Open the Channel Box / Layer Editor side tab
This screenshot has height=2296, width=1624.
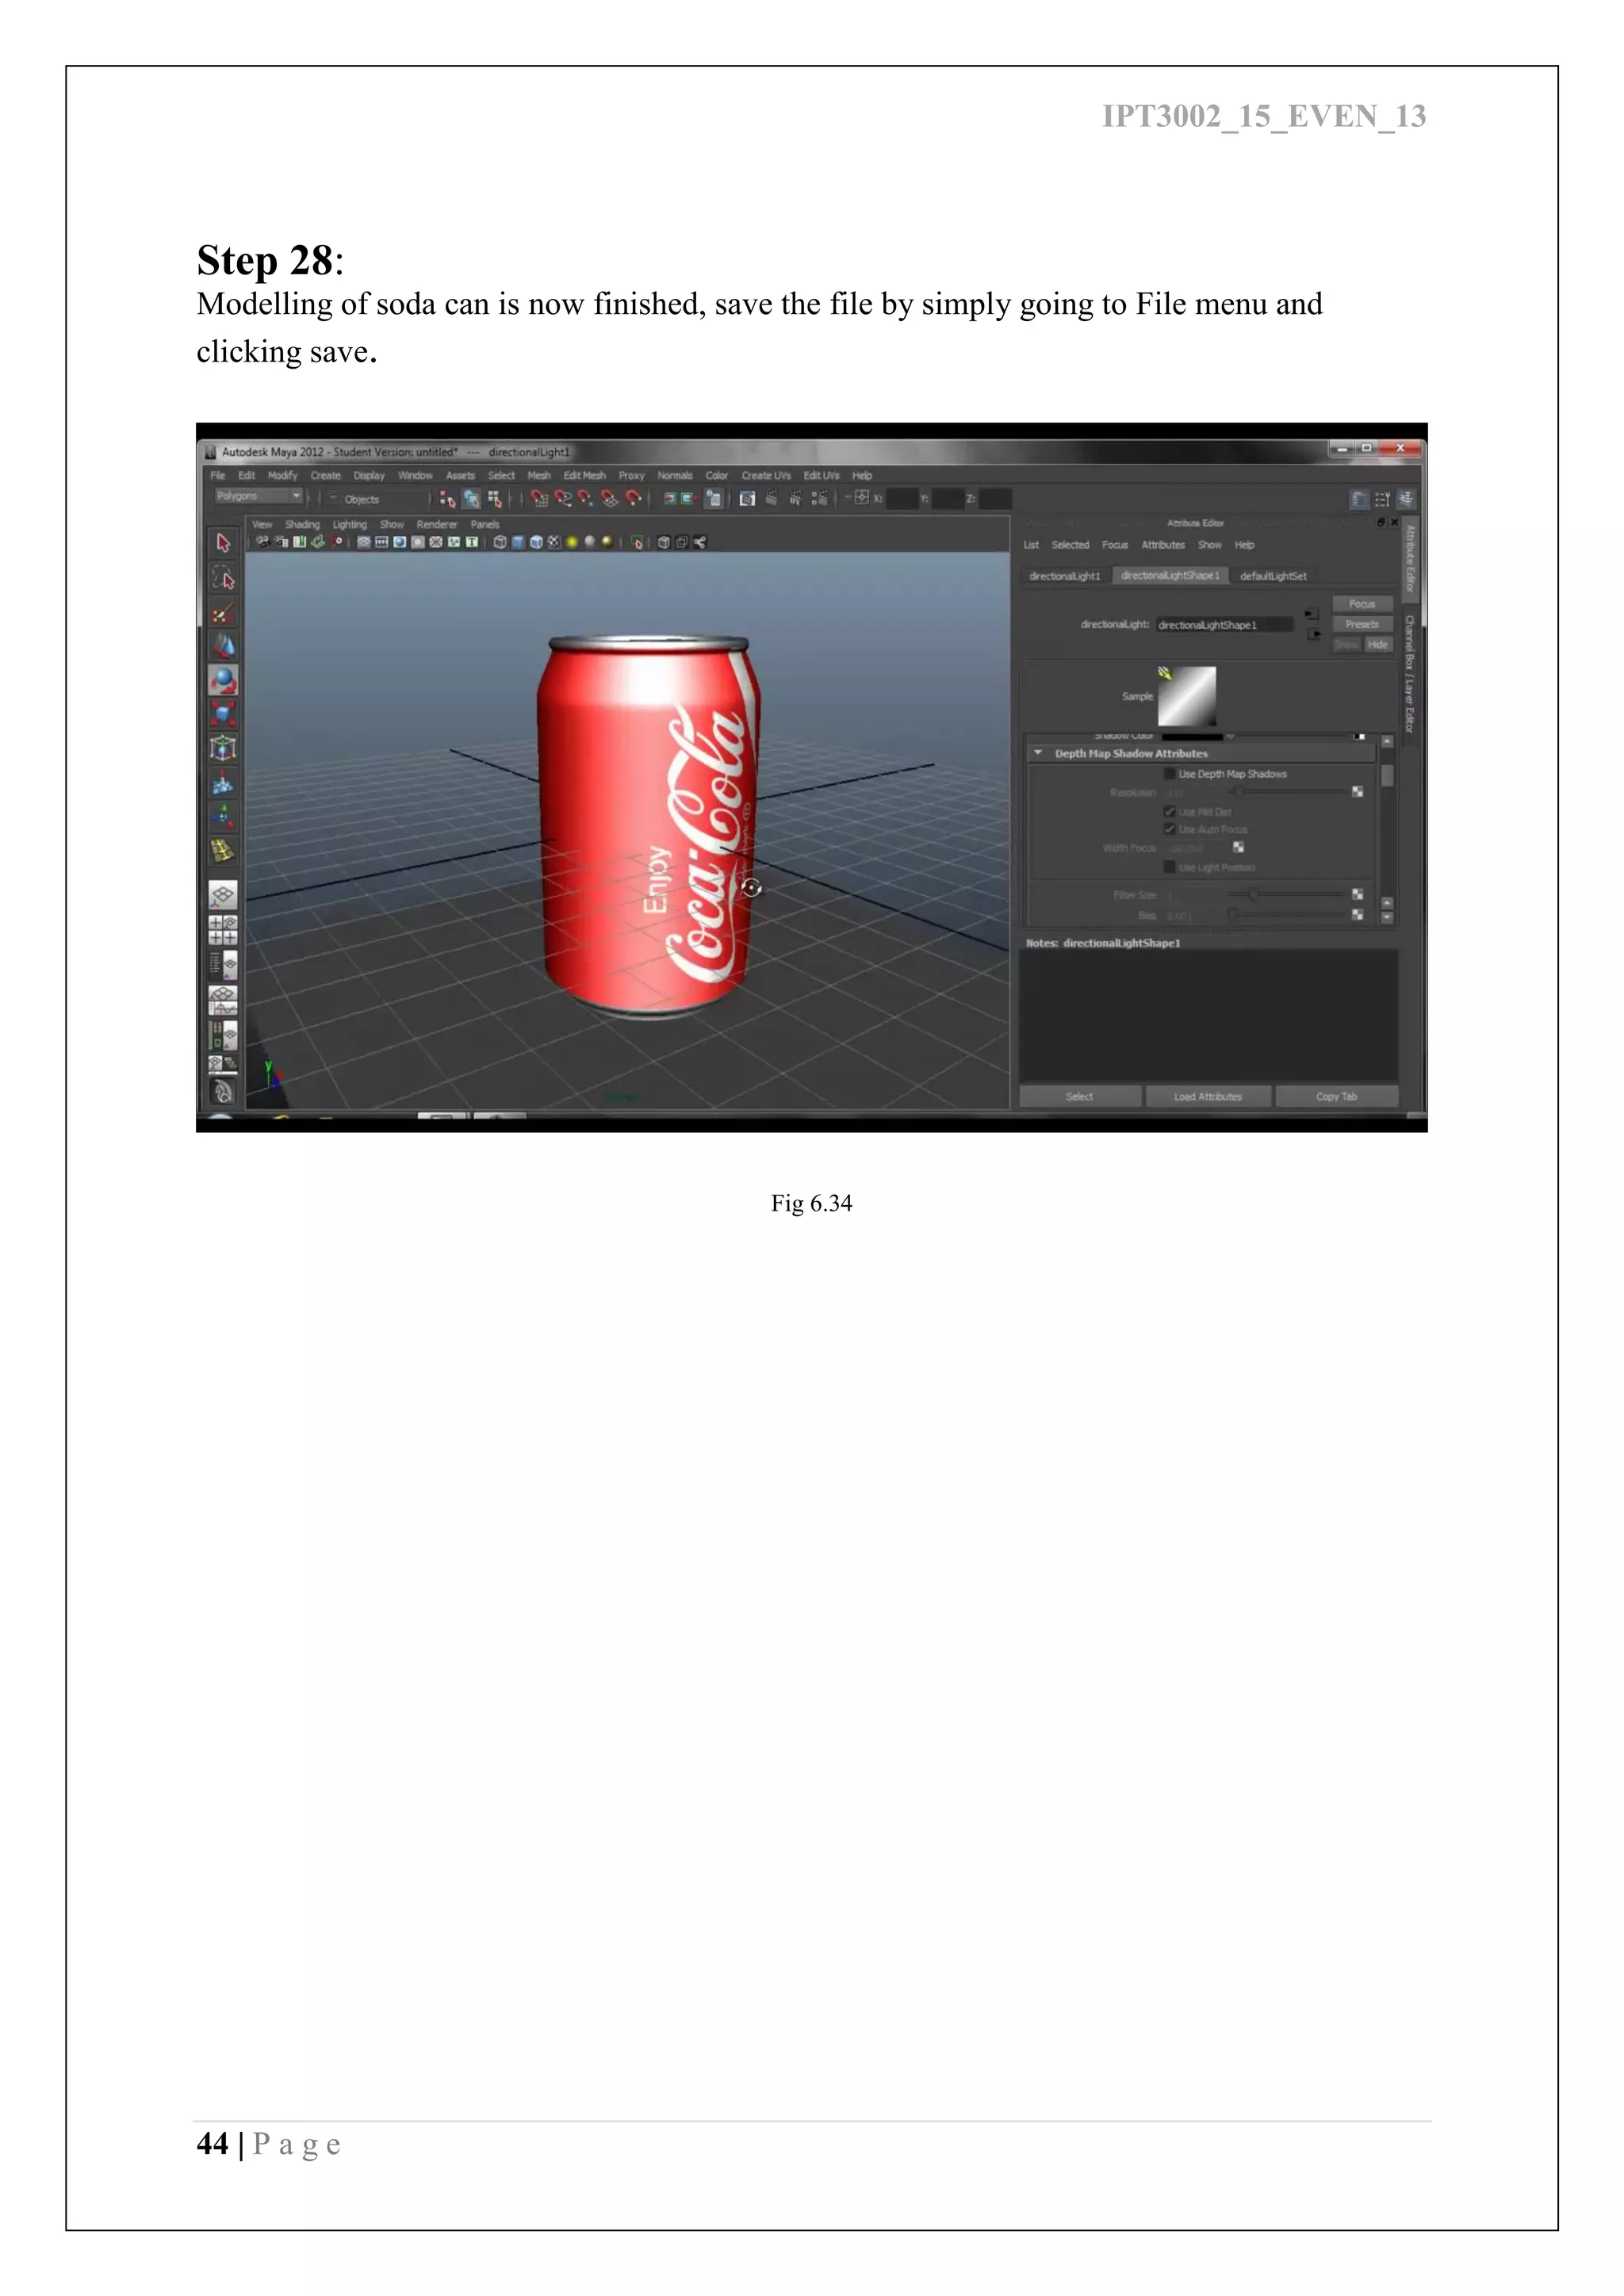pos(1409,674)
